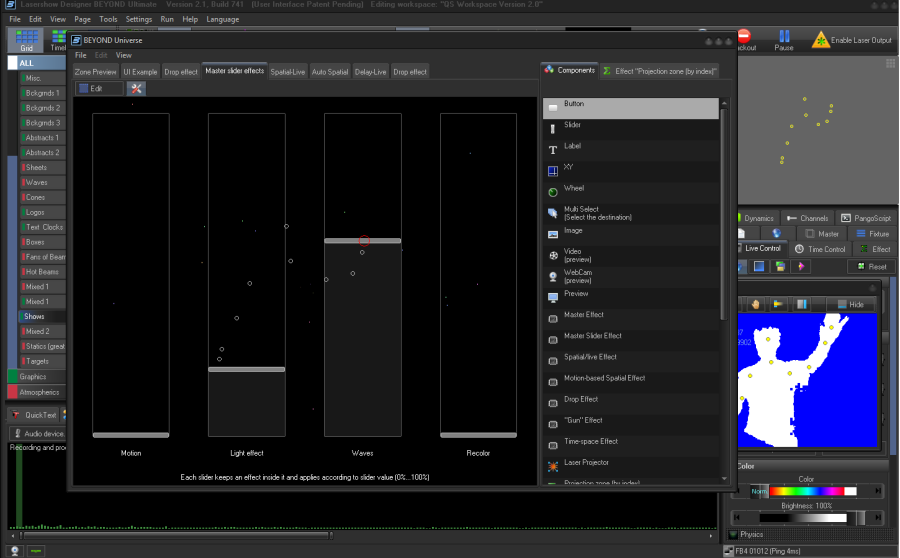Image resolution: width=900 pixels, height=558 pixels.
Task: Select the Wheel component icon
Action: [x=552, y=190]
